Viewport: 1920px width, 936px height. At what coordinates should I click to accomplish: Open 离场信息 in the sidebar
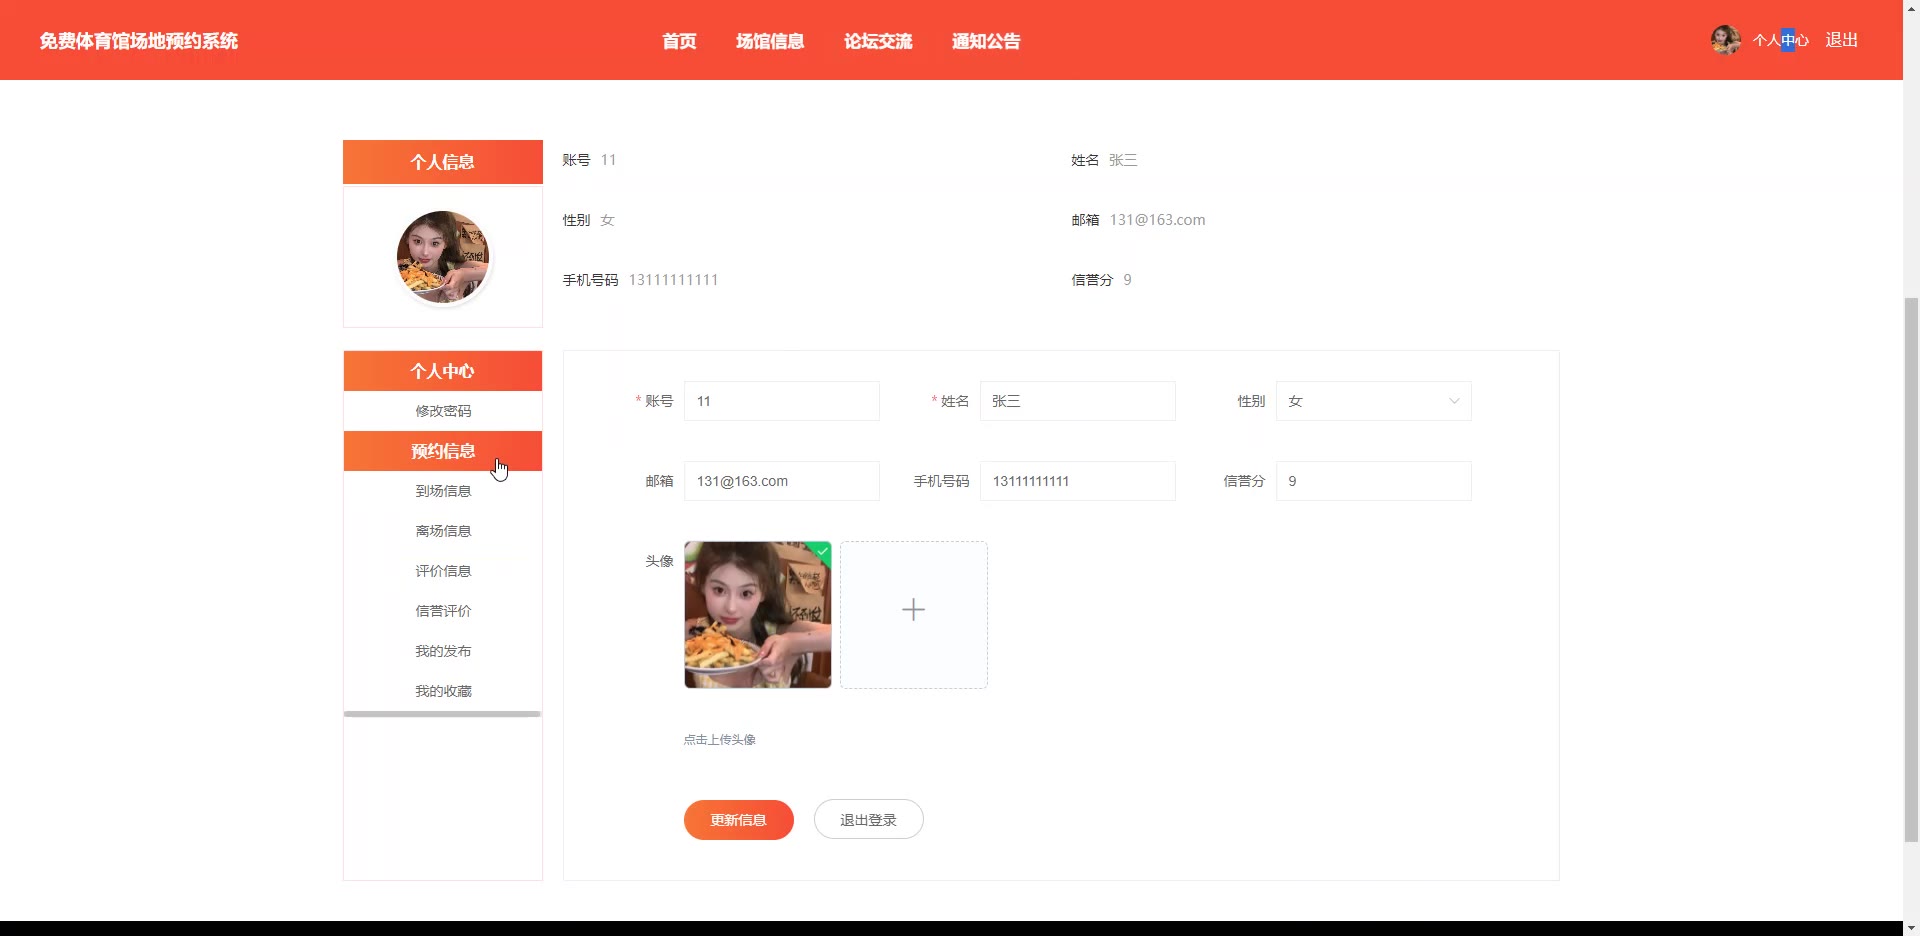[x=443, y=531]
